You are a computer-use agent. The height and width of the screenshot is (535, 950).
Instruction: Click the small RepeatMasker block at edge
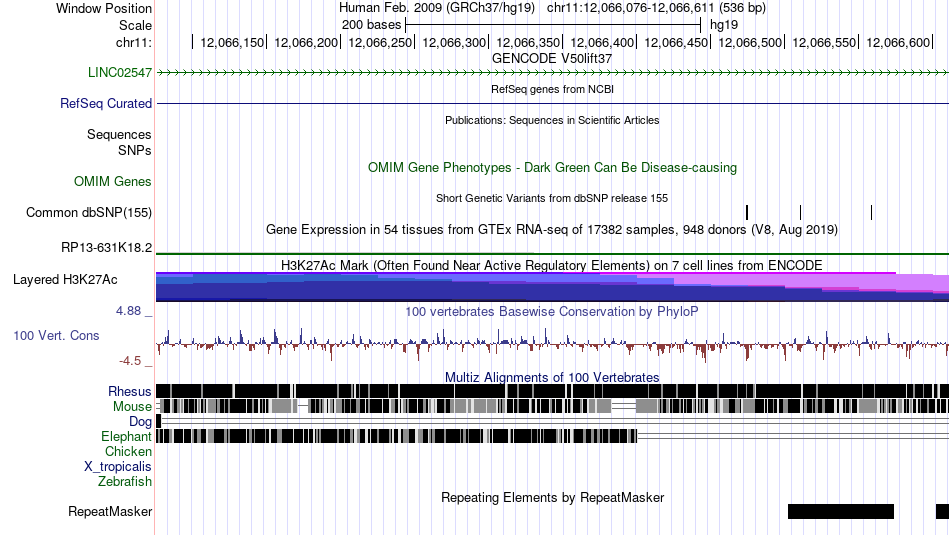point(942,511)
